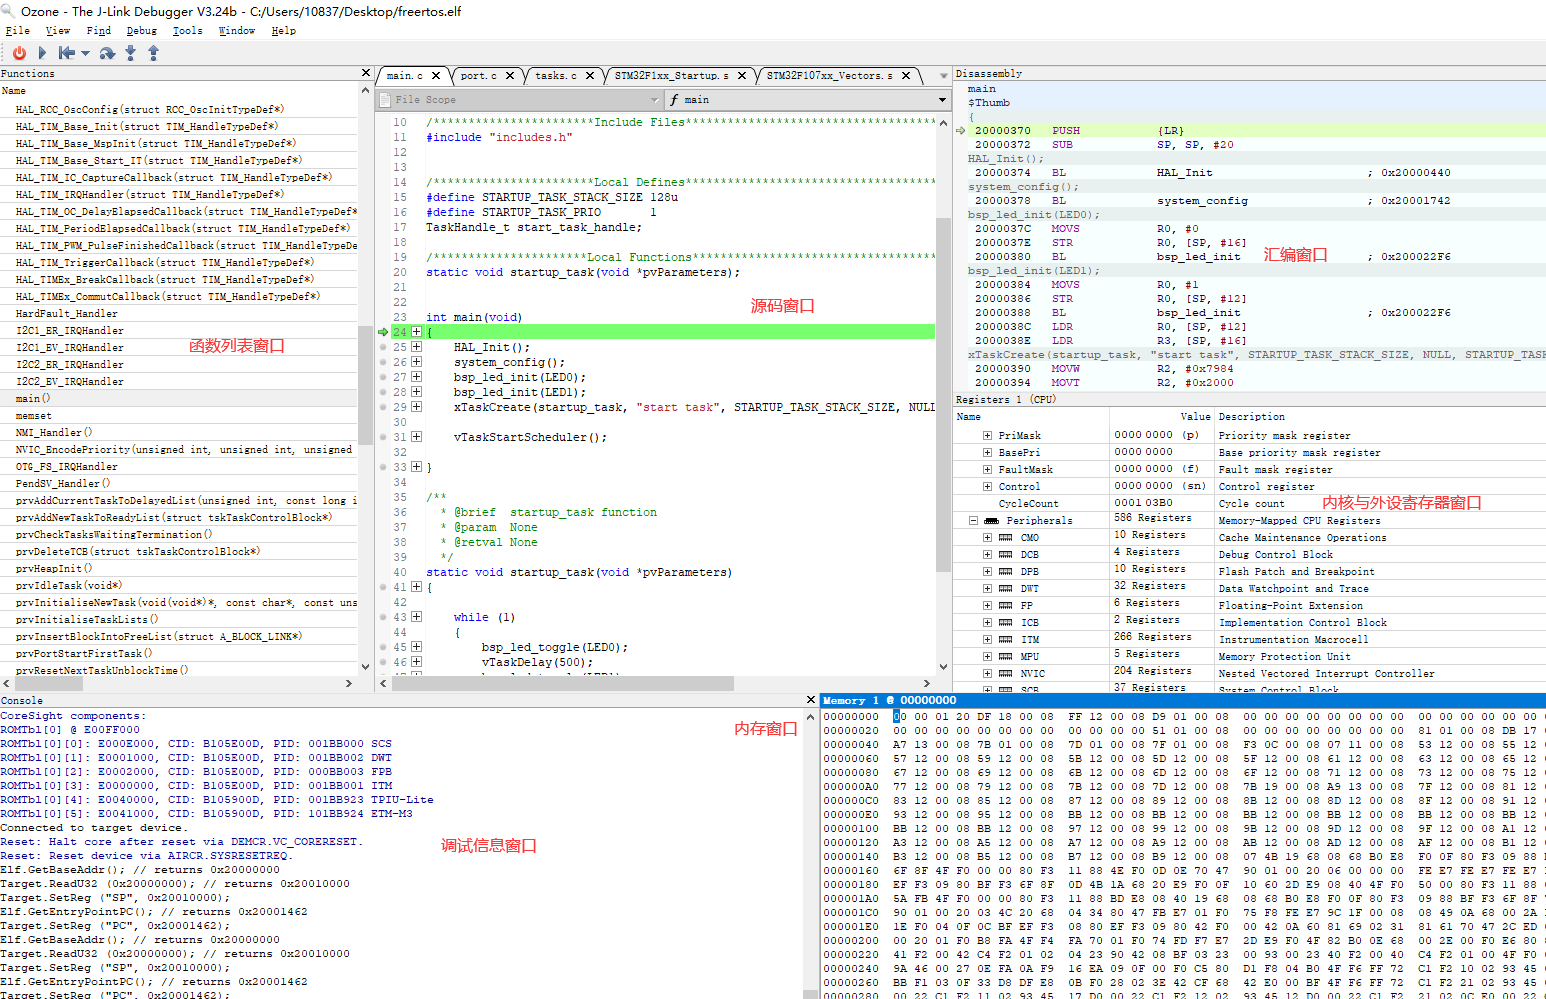
Task: Resume program execution with the play icon
Action: 42,53
